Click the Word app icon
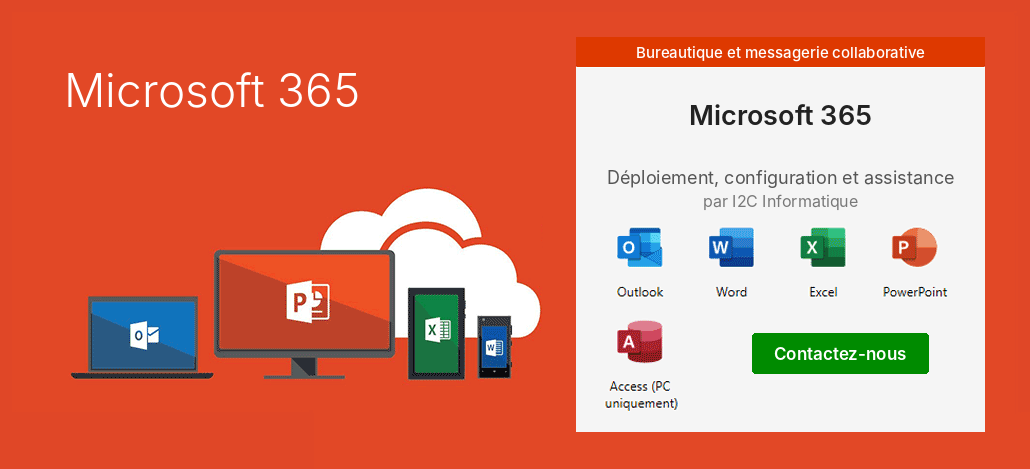 [x=731, y=248]
